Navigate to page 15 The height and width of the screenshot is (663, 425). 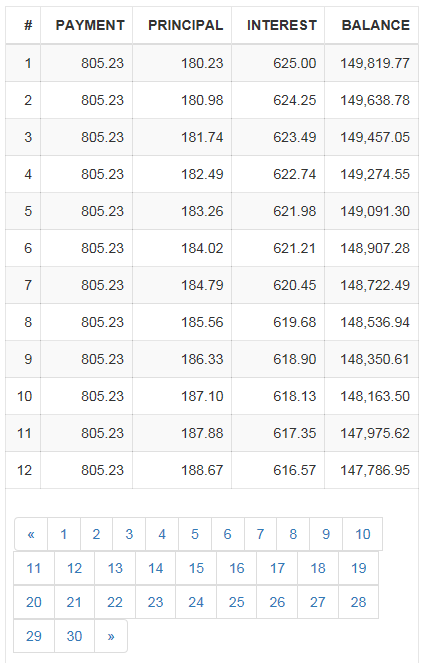click(x=196, y=568)
